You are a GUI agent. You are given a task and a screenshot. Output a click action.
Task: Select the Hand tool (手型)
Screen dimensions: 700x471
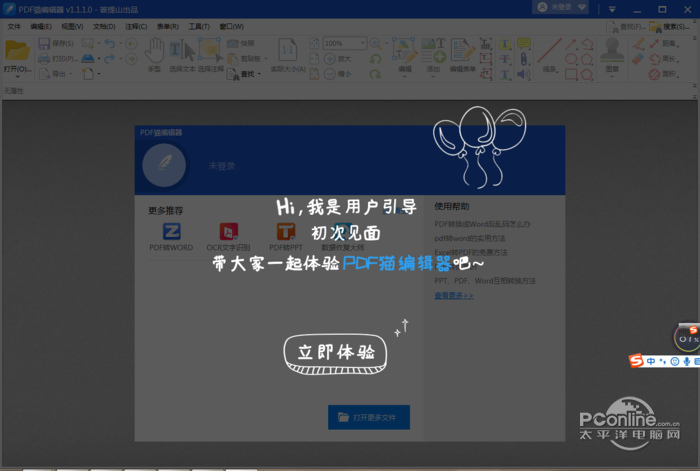coord(154,50)
